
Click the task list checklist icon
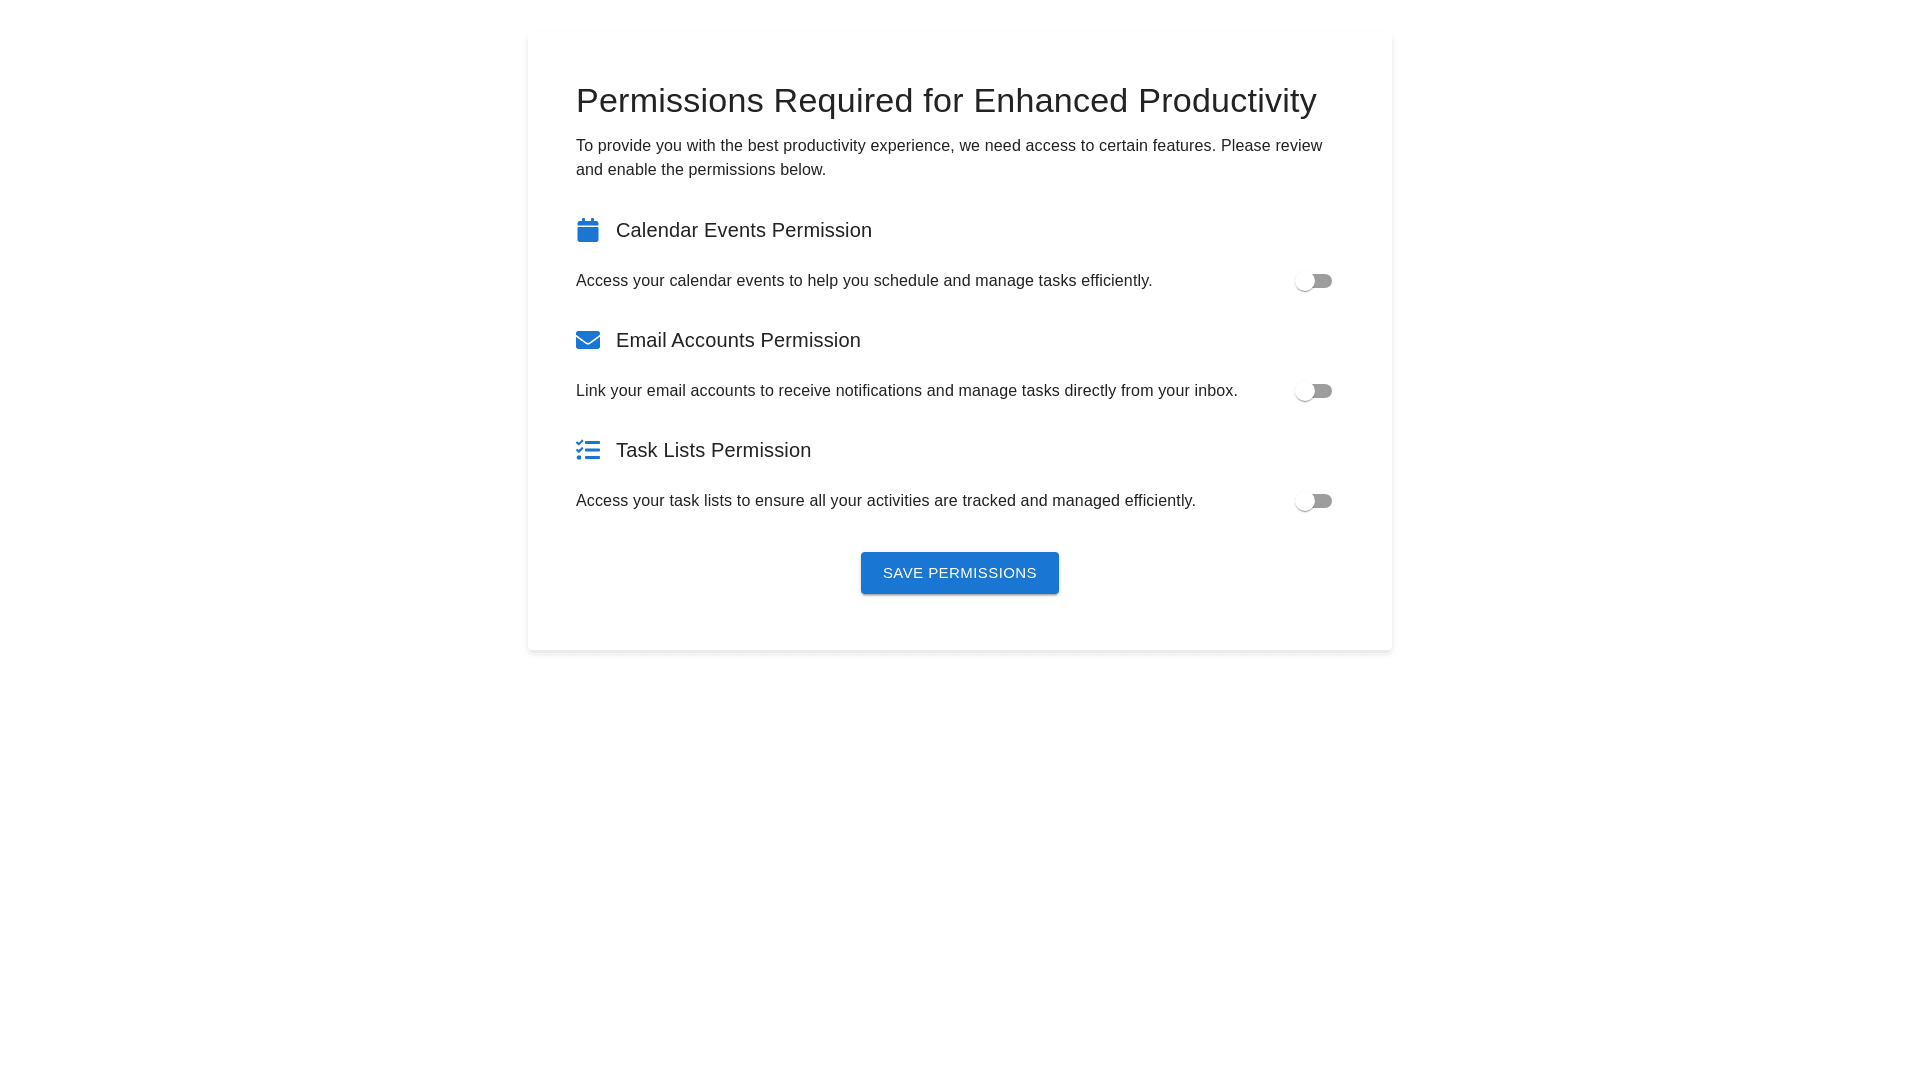pos(588,450)
